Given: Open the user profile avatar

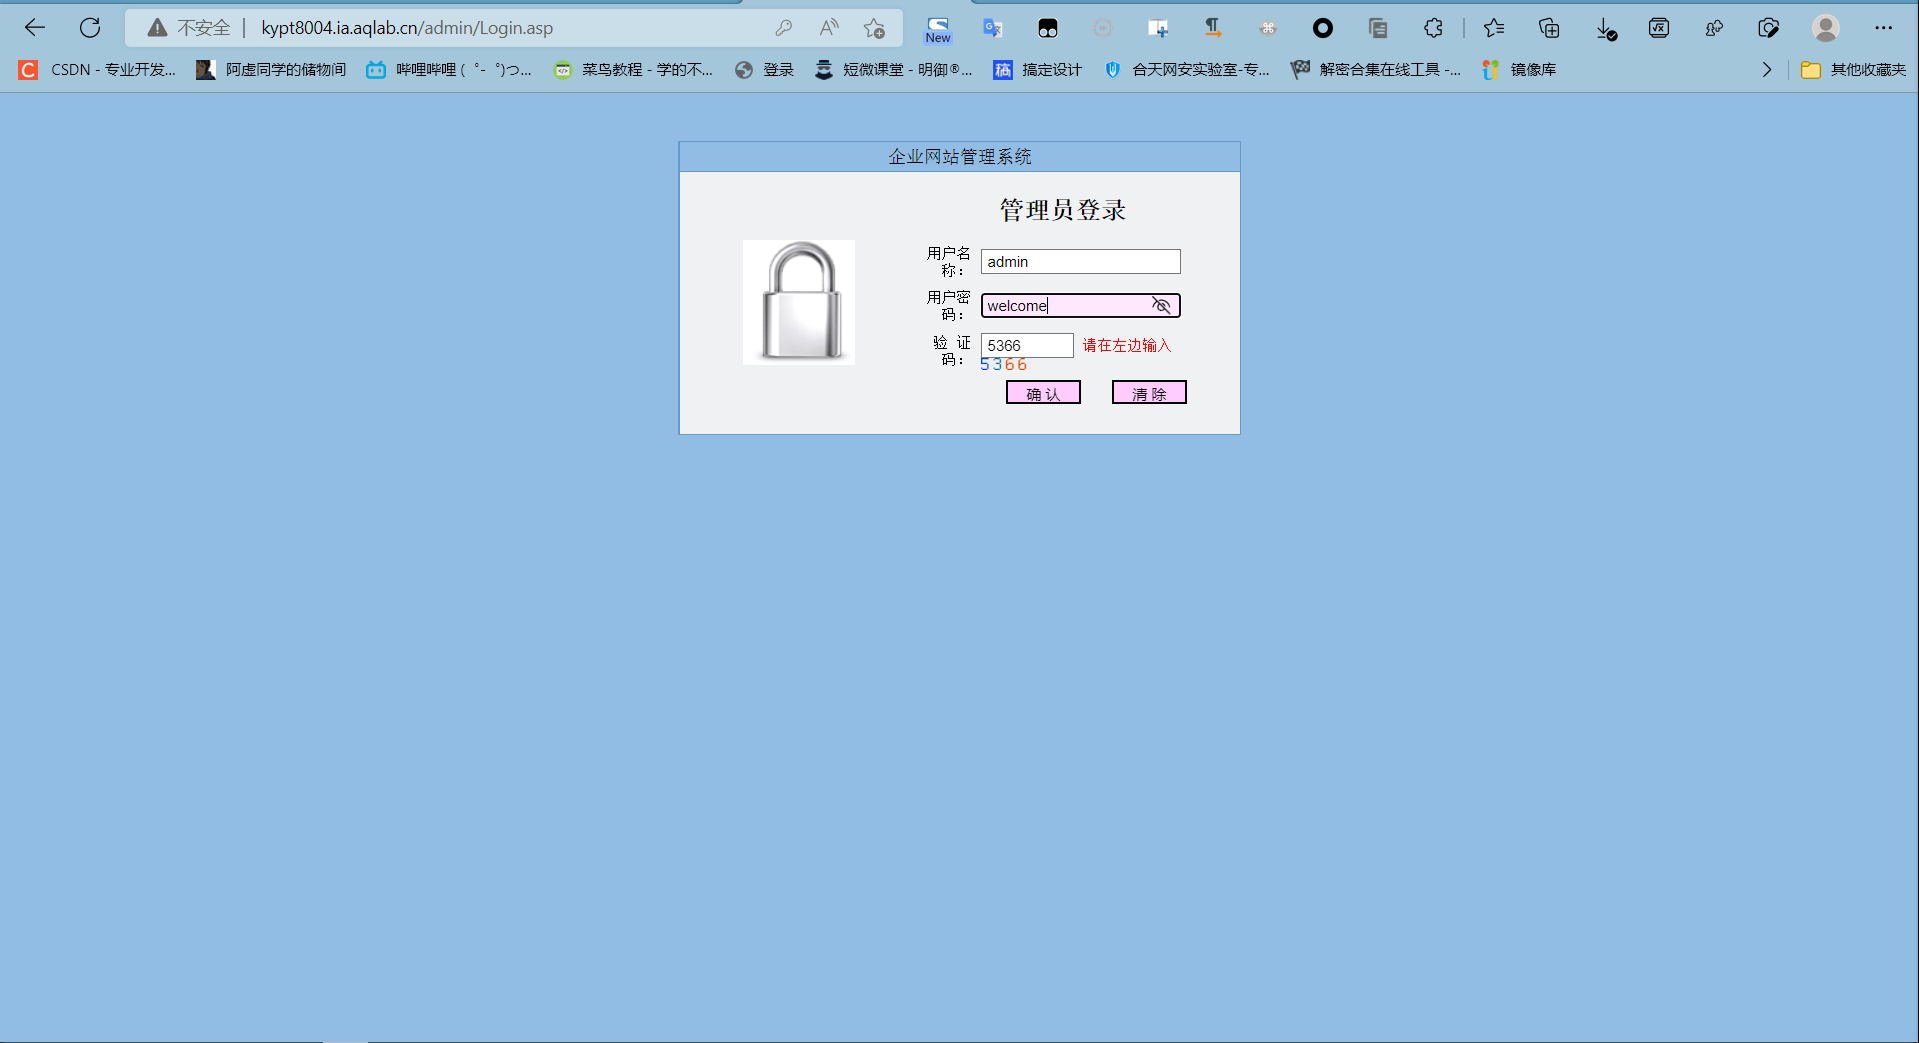Looking at the screenshot, I should pos(1826,28).
